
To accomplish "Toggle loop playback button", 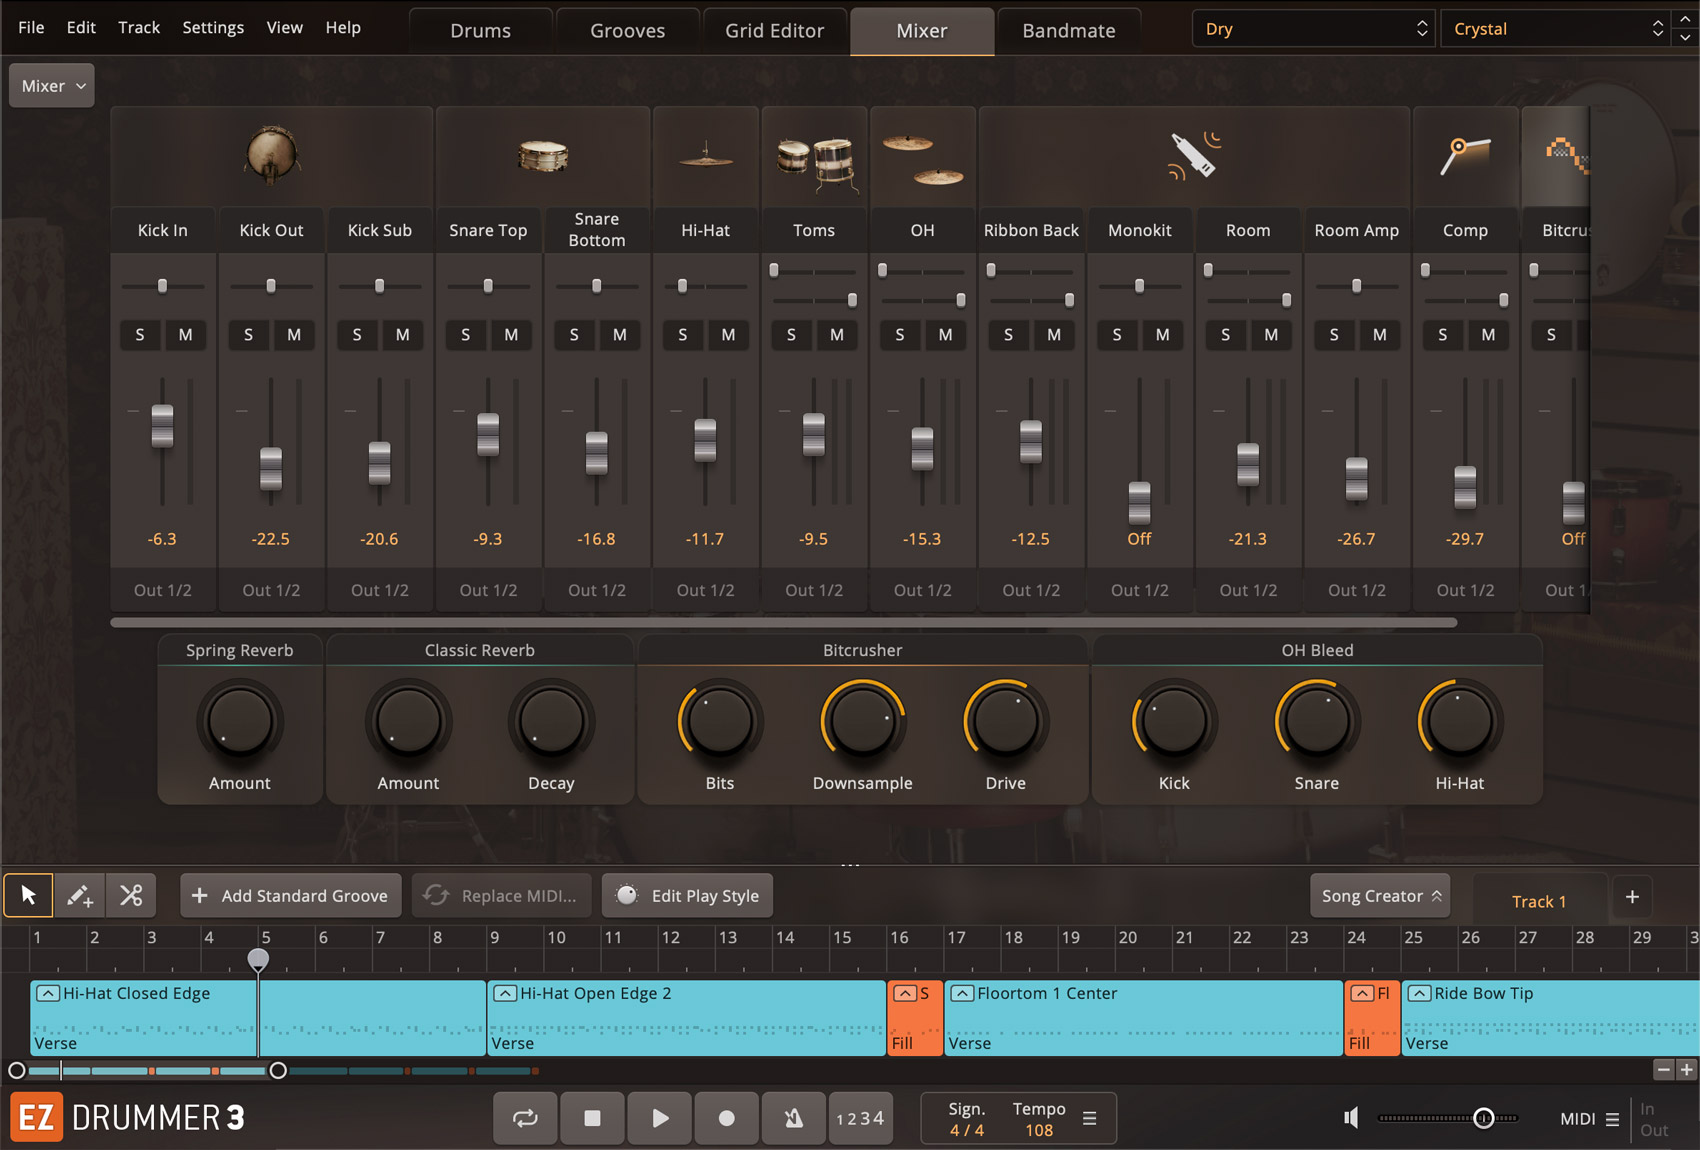I will tap(525, 1118).
